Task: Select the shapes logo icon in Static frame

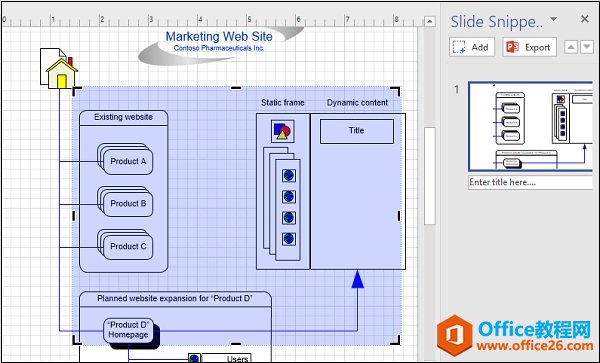Action: (282, 131)
